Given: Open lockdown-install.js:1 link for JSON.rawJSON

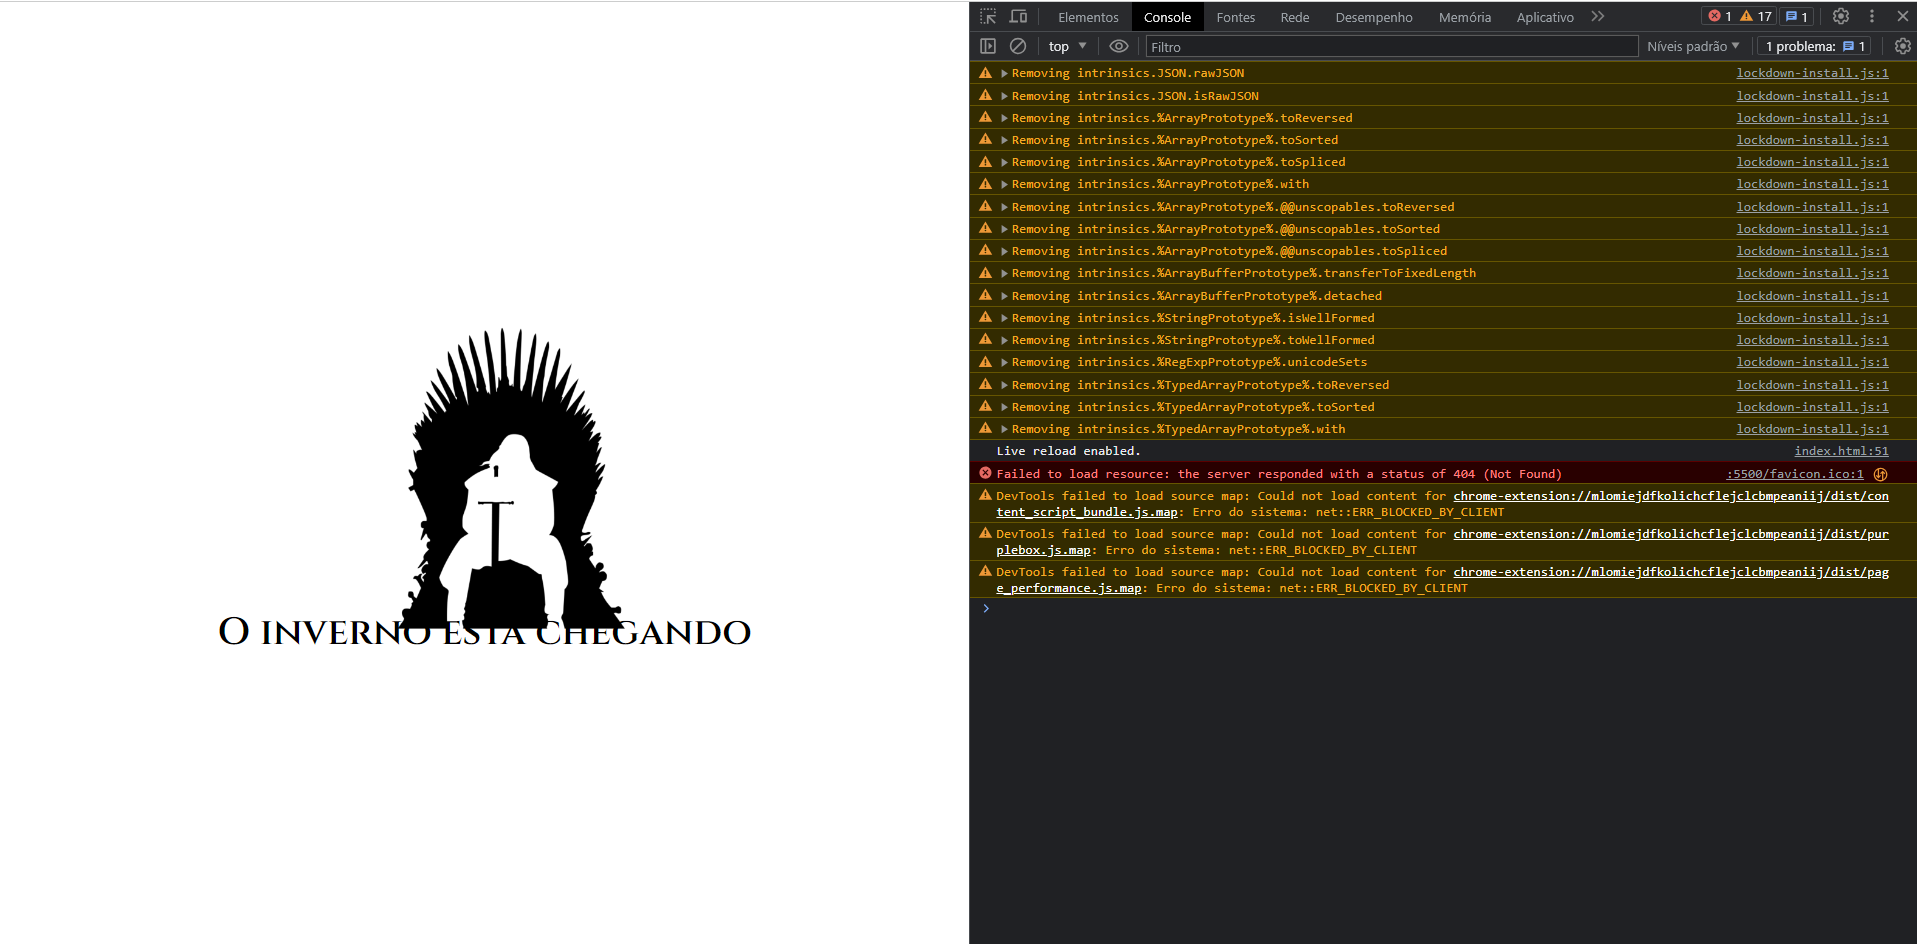Looking at the screenshot, I should 1812,73.
